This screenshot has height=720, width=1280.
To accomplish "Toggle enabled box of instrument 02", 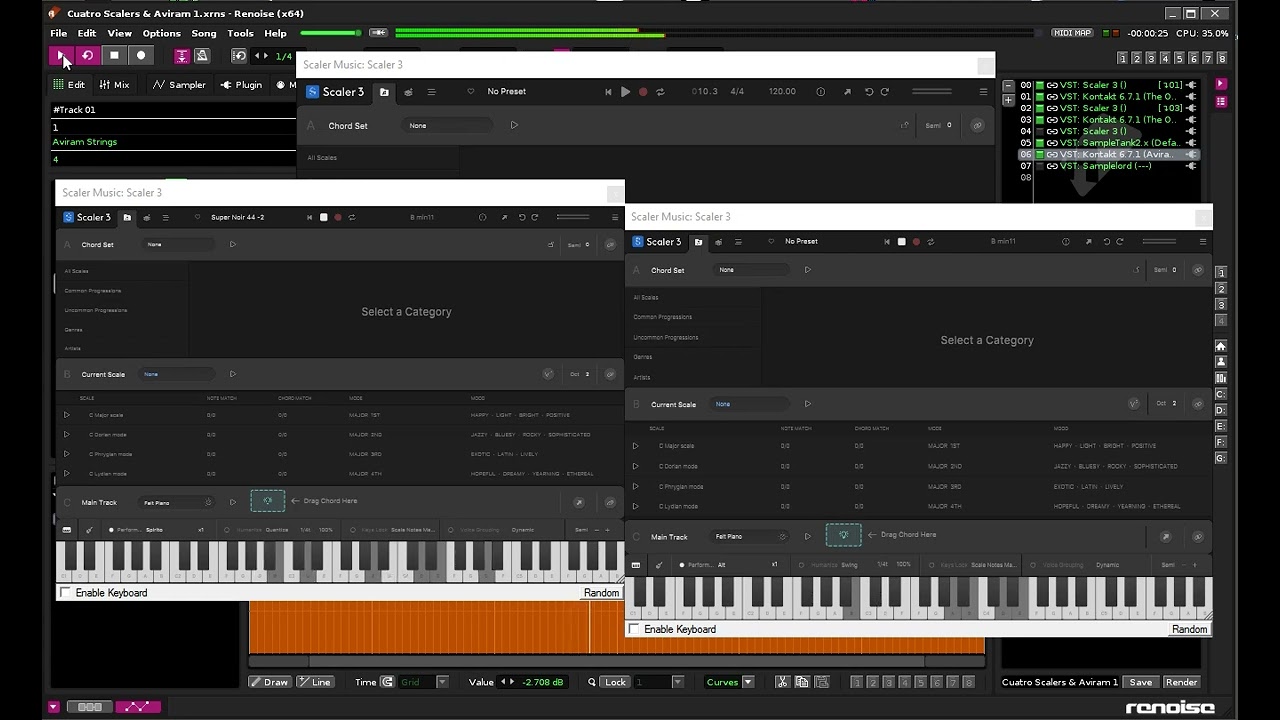I will [x=1040, y=108].
